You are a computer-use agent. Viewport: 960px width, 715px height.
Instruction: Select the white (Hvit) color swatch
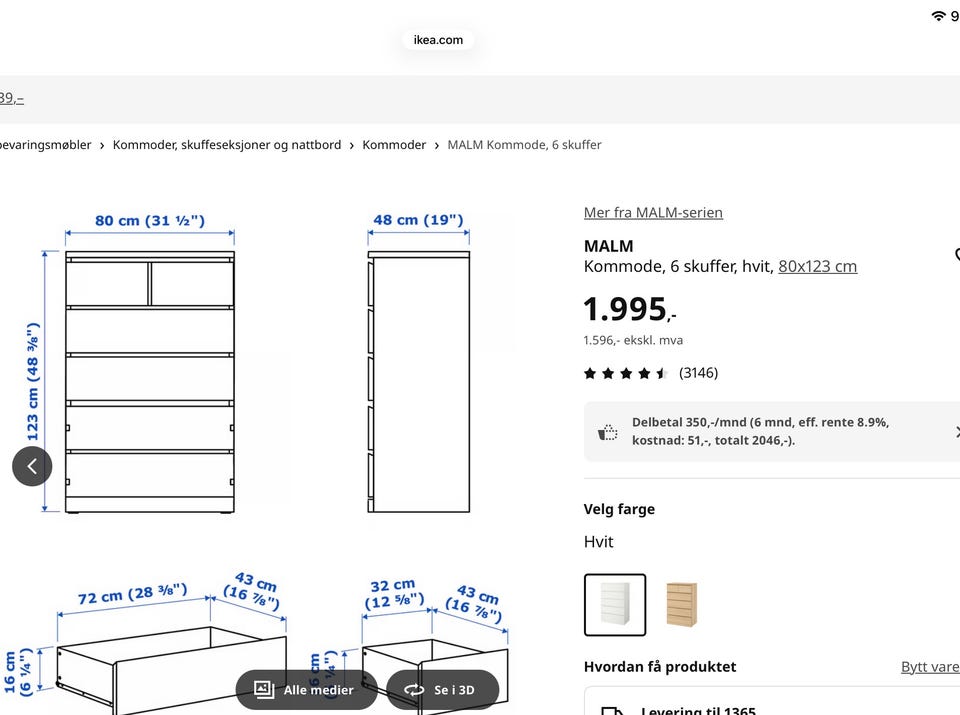coord(615,605)
